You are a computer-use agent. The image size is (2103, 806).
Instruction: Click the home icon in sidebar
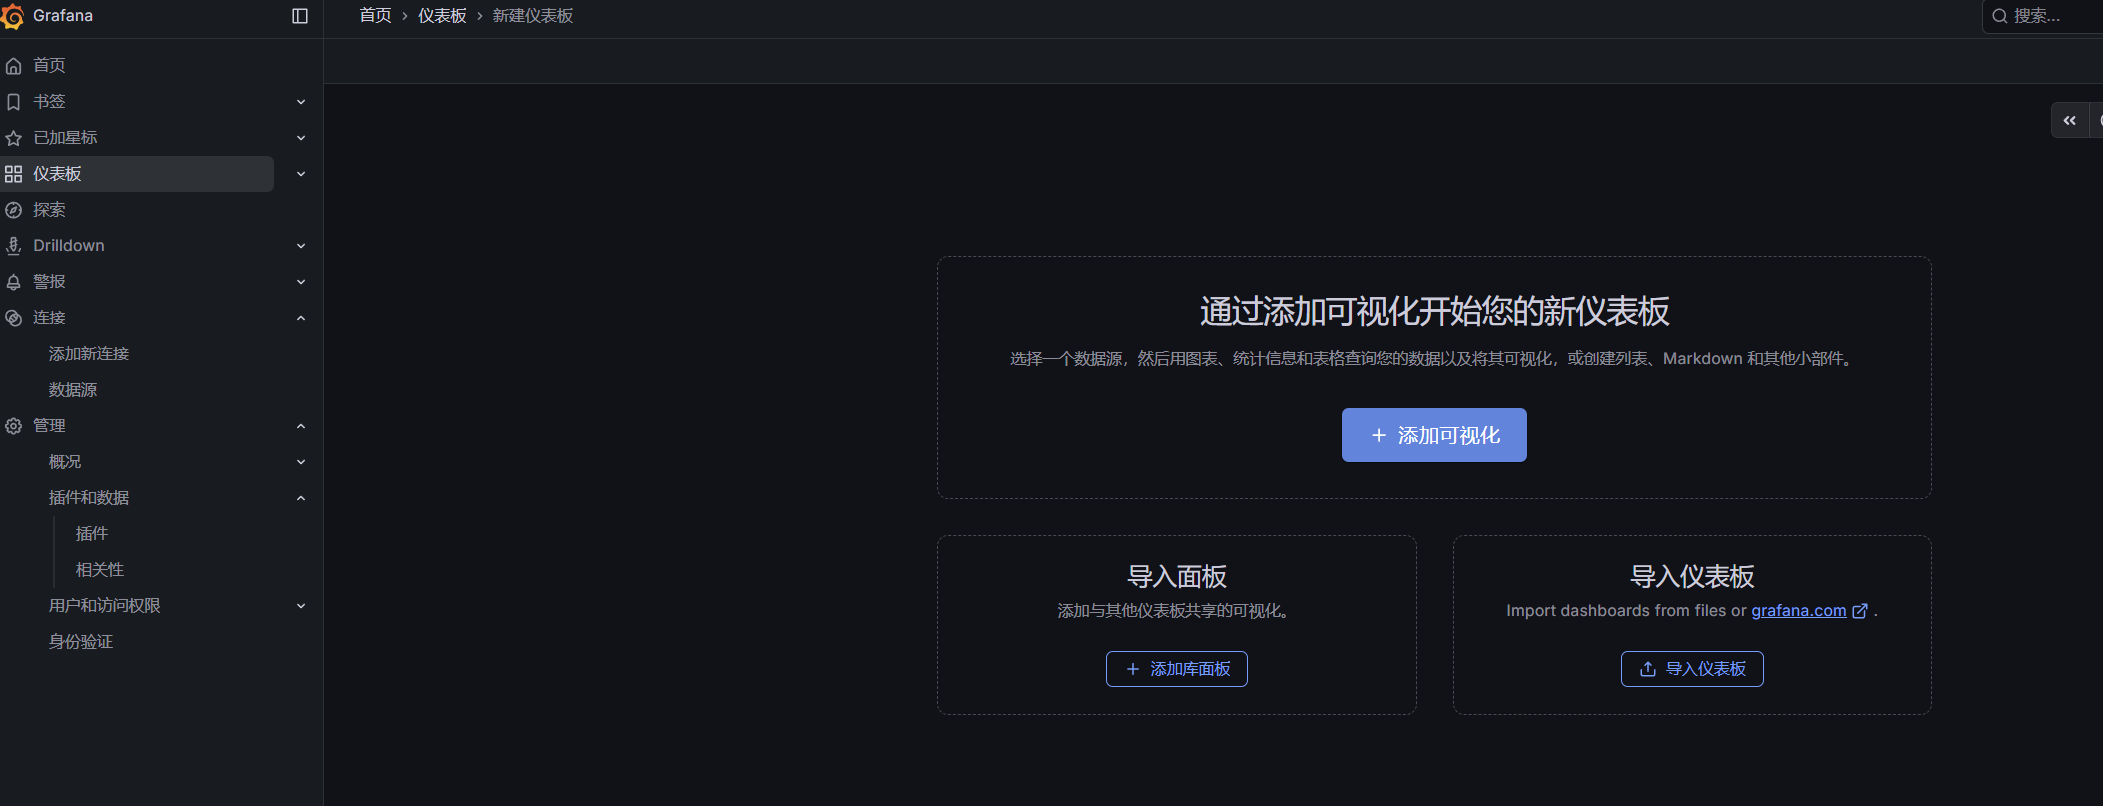click(14, 66)
